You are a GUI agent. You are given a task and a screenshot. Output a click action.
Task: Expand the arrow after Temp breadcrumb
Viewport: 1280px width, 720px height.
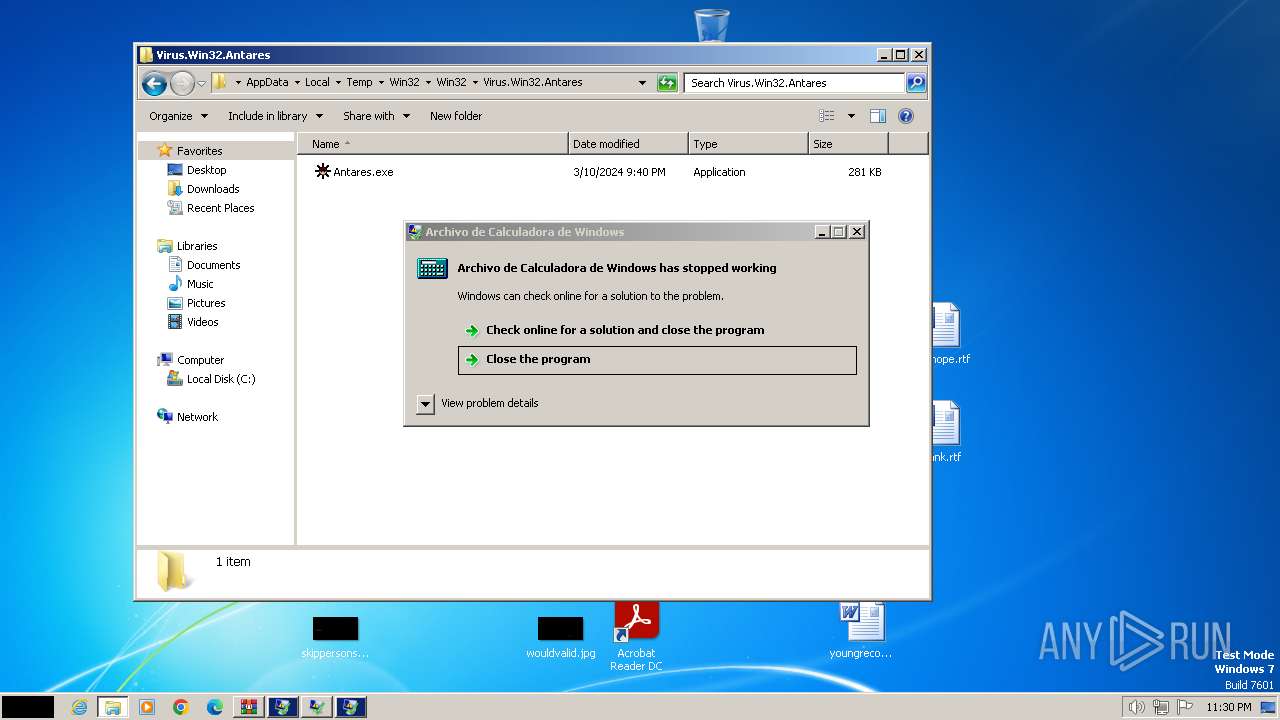[x=381, y=83]
